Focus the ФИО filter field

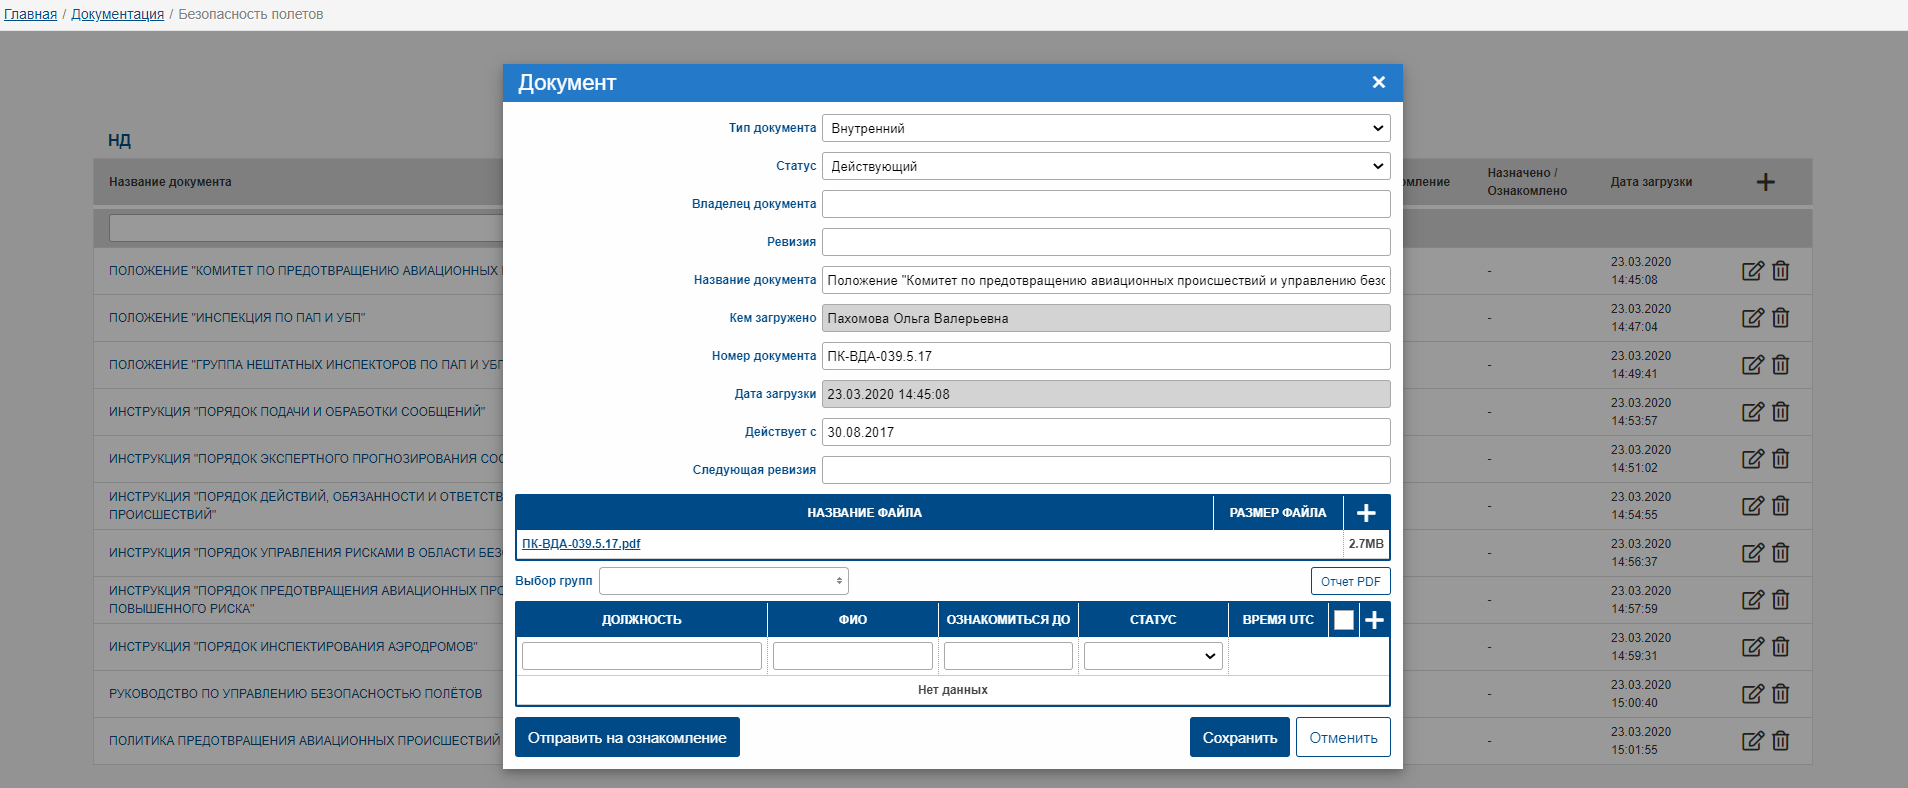click(x=853, y=656)
